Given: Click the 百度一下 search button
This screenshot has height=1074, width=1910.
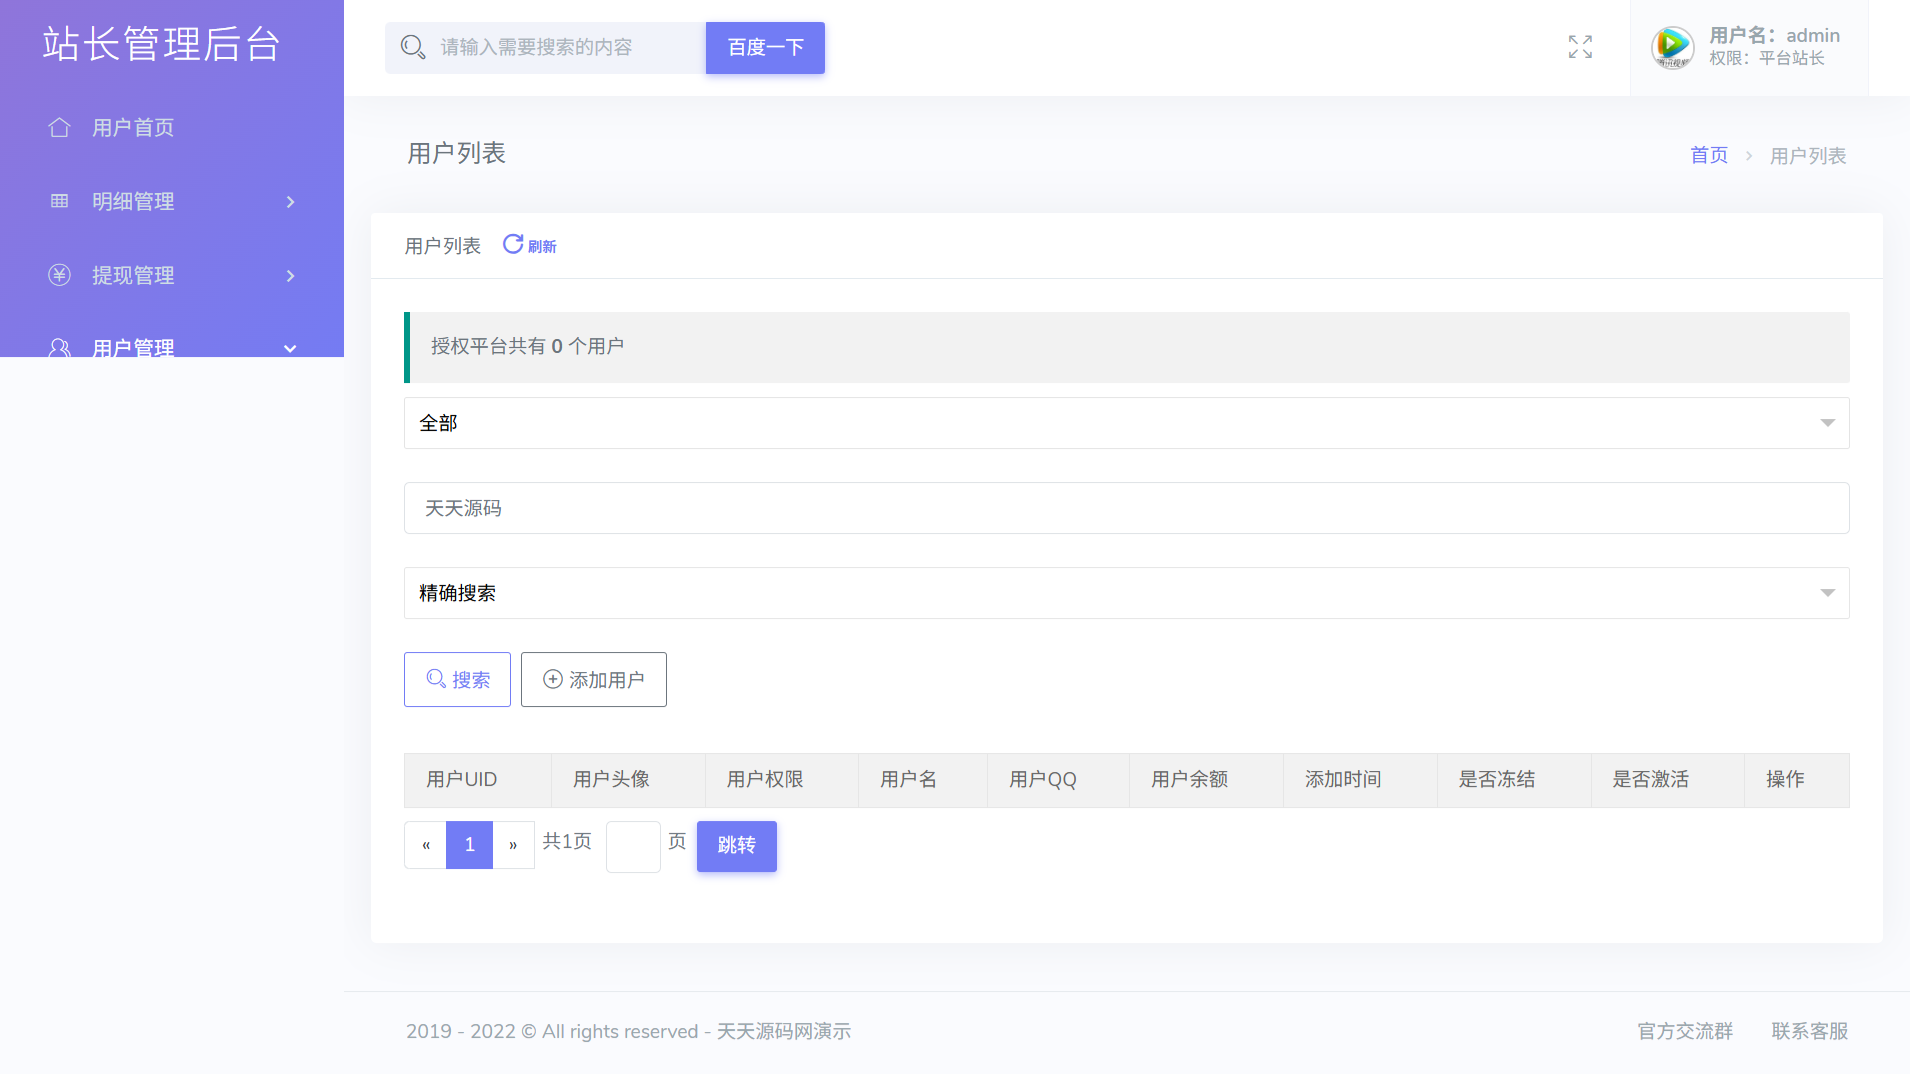Looking at the screenshot, I should point(764,47).
